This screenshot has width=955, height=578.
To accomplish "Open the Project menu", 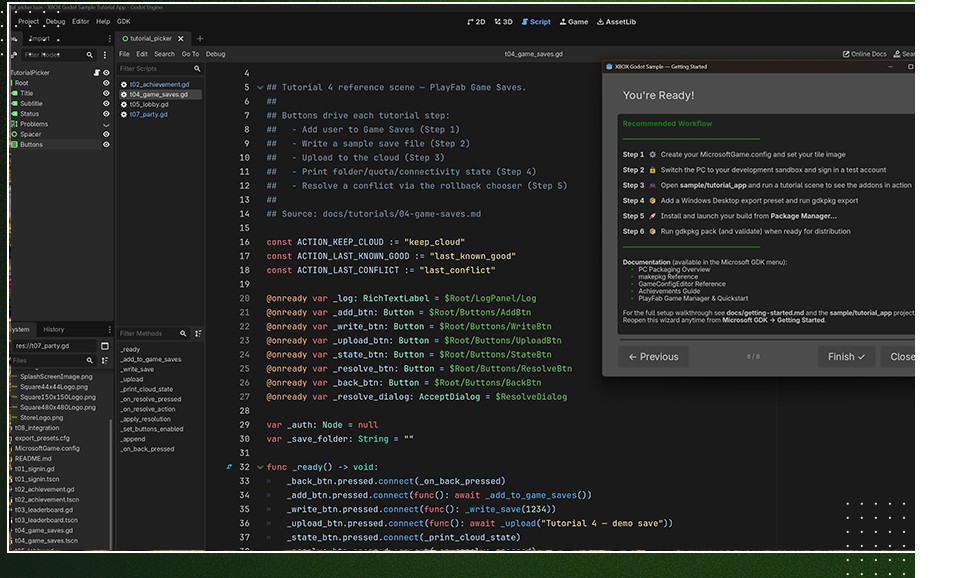I will point(29,21).
